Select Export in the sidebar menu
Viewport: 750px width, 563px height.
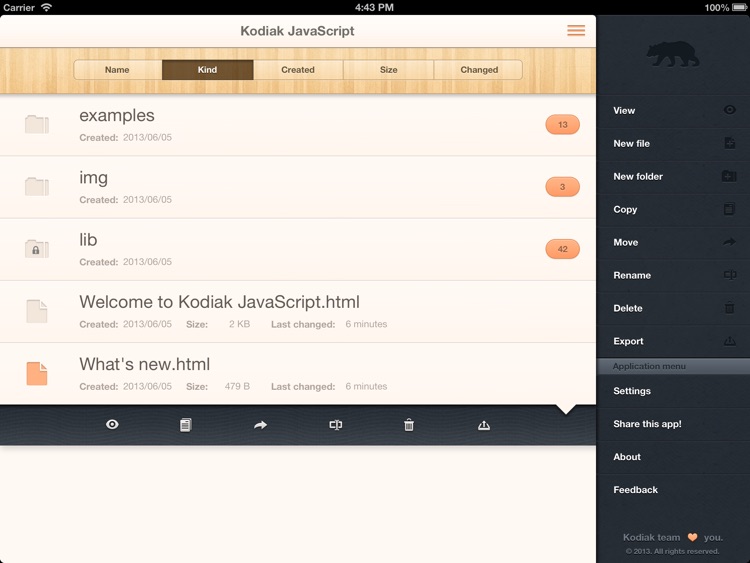coord(673,342)
